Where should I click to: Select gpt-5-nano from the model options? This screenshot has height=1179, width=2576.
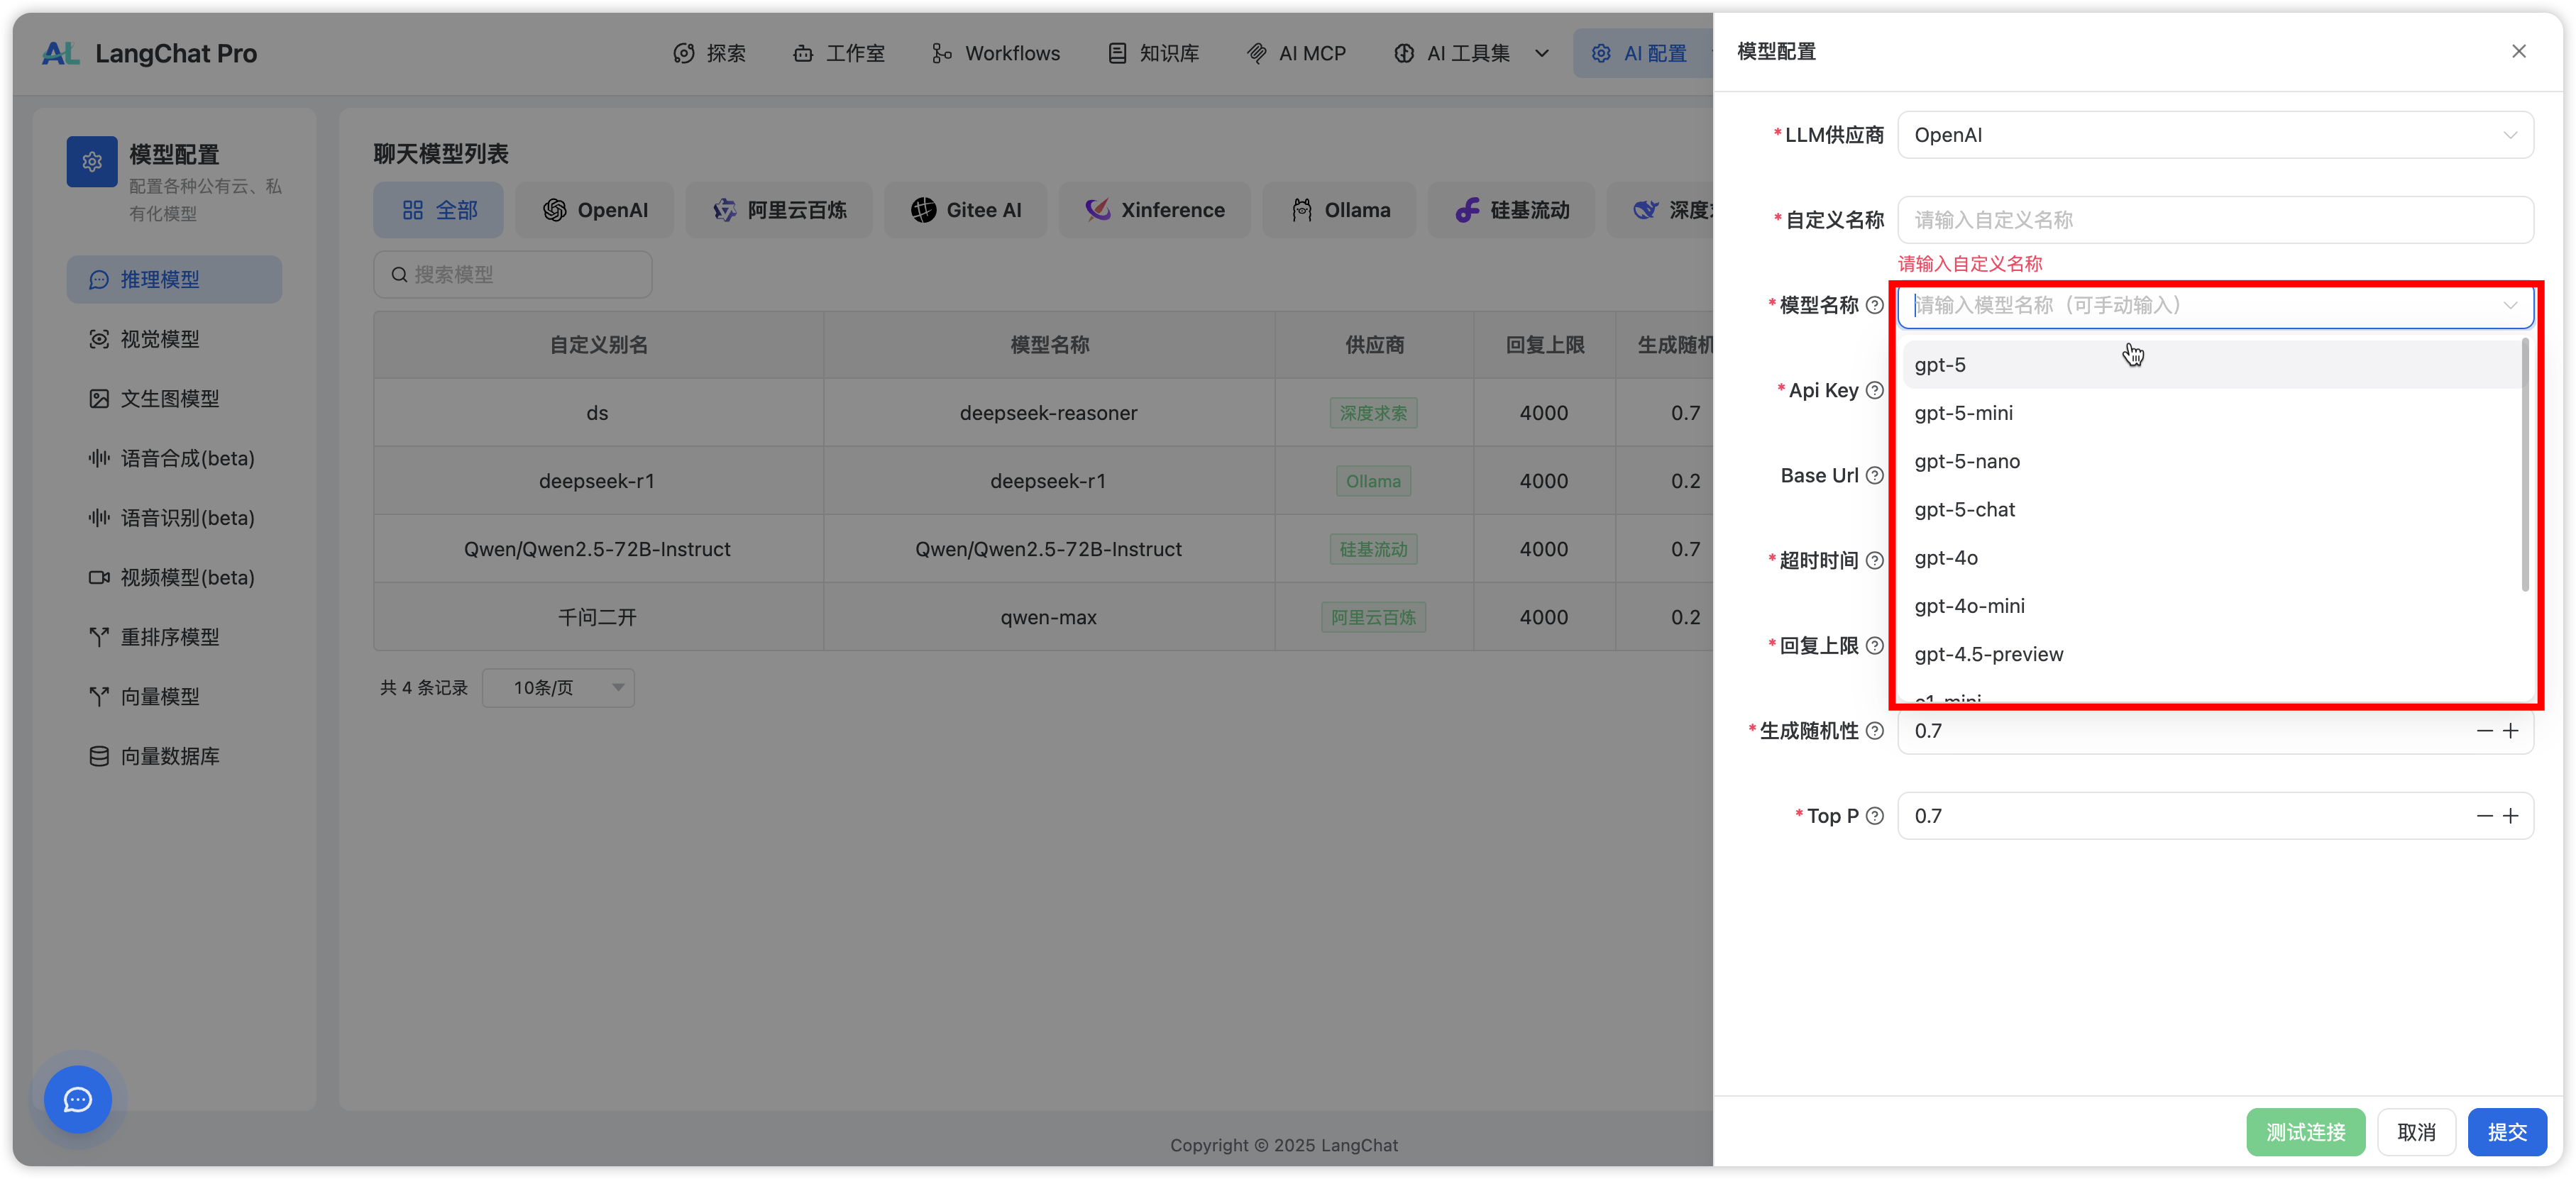pyautogui.click(x=1967, y=461)
